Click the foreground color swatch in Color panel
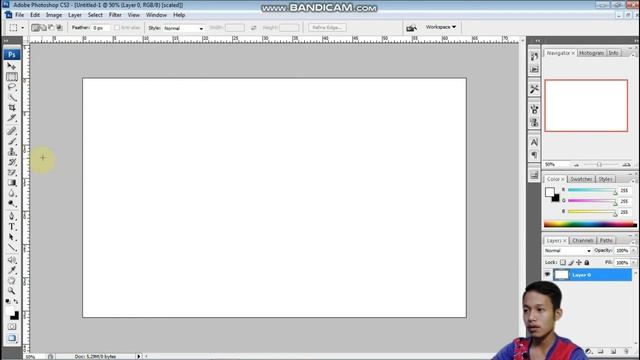The width and height of the screenshot is (640, 360). pyautogui.click(x=549, y=192)
